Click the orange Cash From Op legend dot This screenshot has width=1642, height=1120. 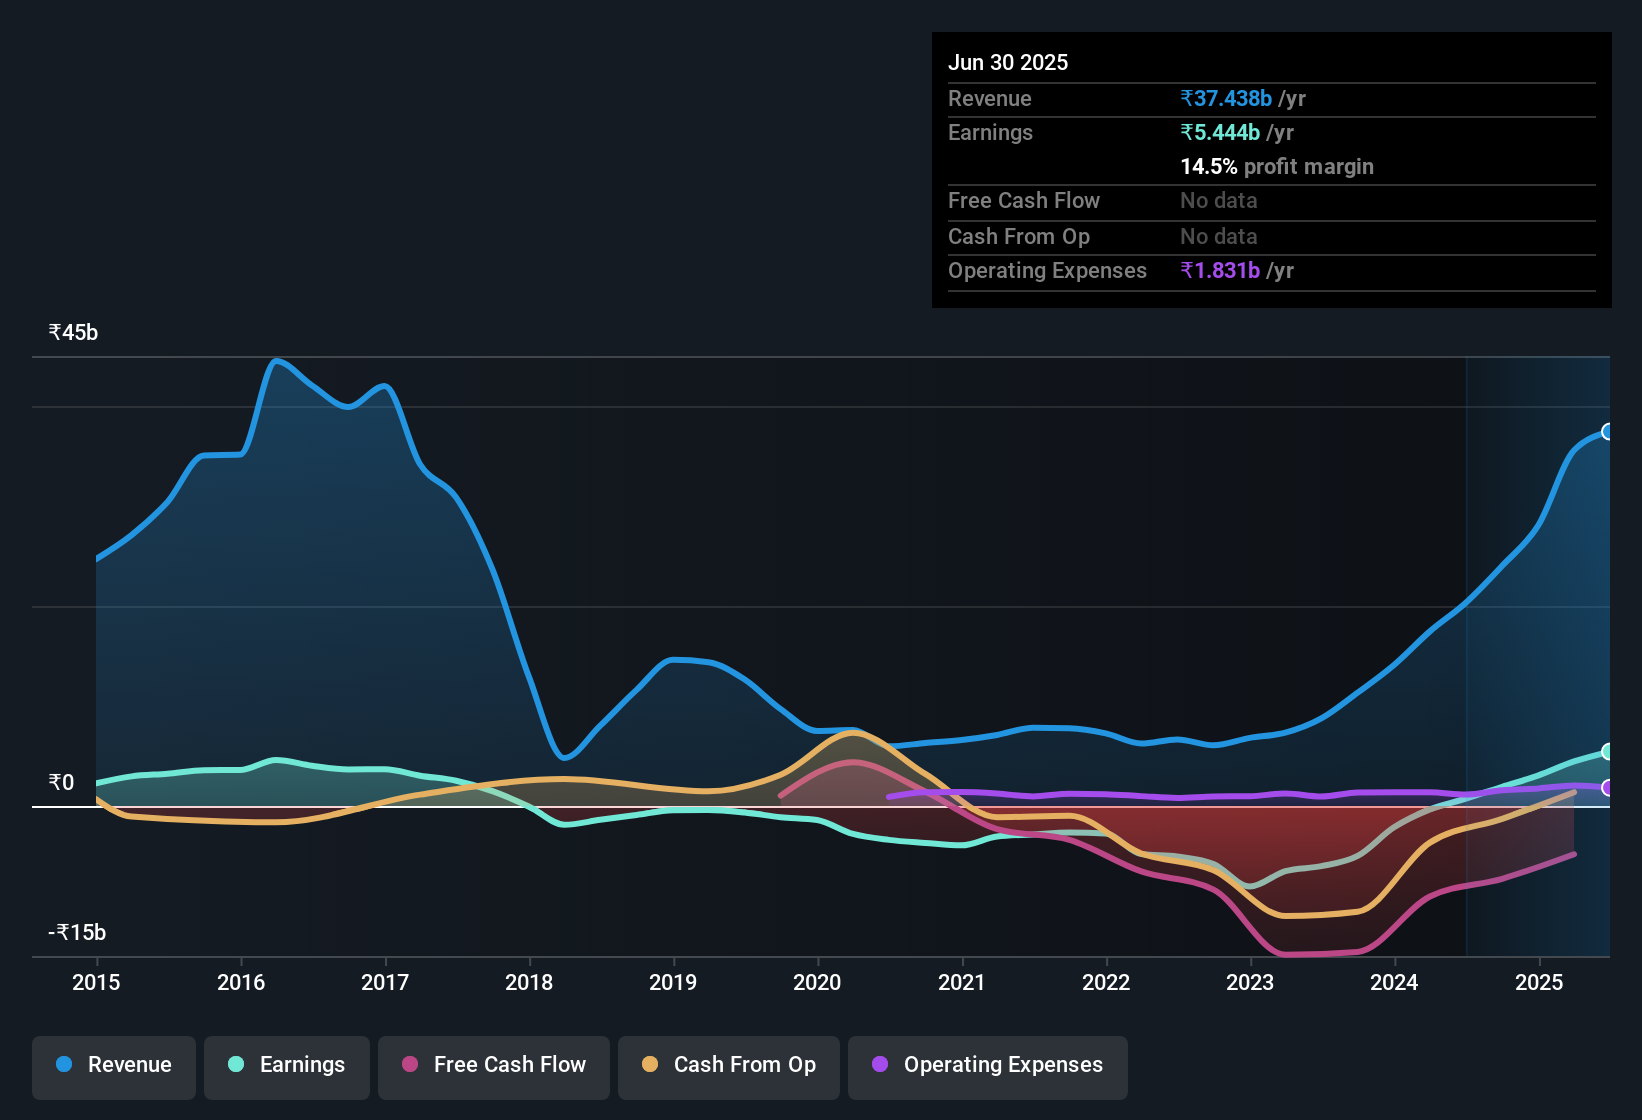pyautogui.click(x=651, y=1065)
